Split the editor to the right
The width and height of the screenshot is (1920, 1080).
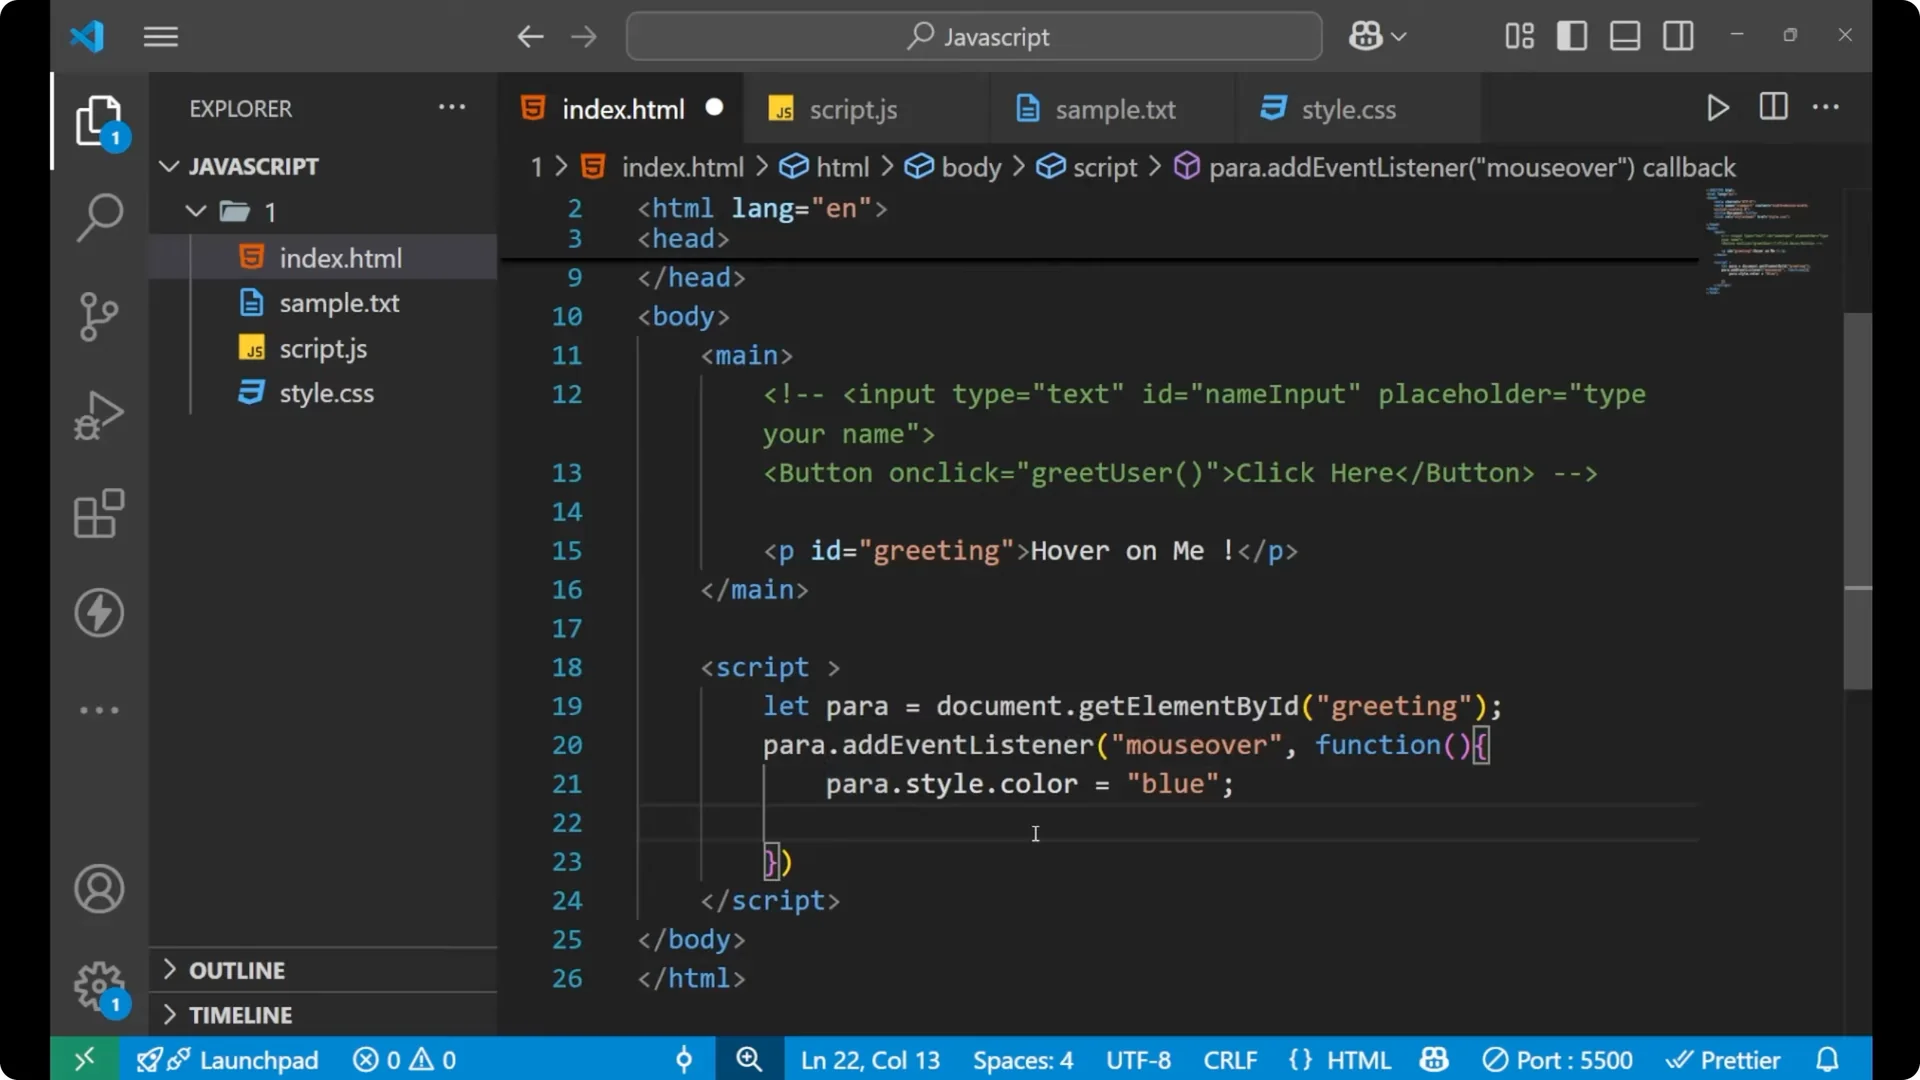tap(1772, 107)
